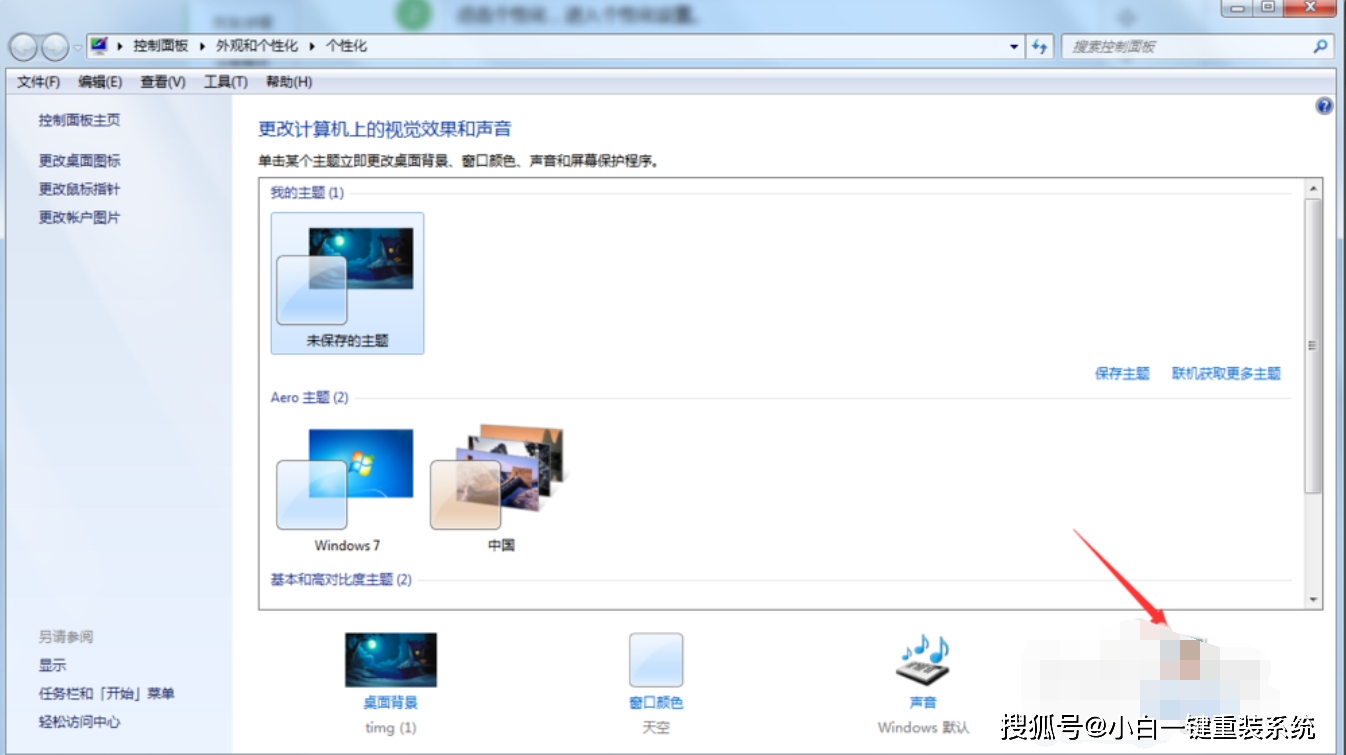Open the 窗口颜色 swatch icon
Image resolution: width=1346 pixels, height=755 pixels.
[656, 659]
